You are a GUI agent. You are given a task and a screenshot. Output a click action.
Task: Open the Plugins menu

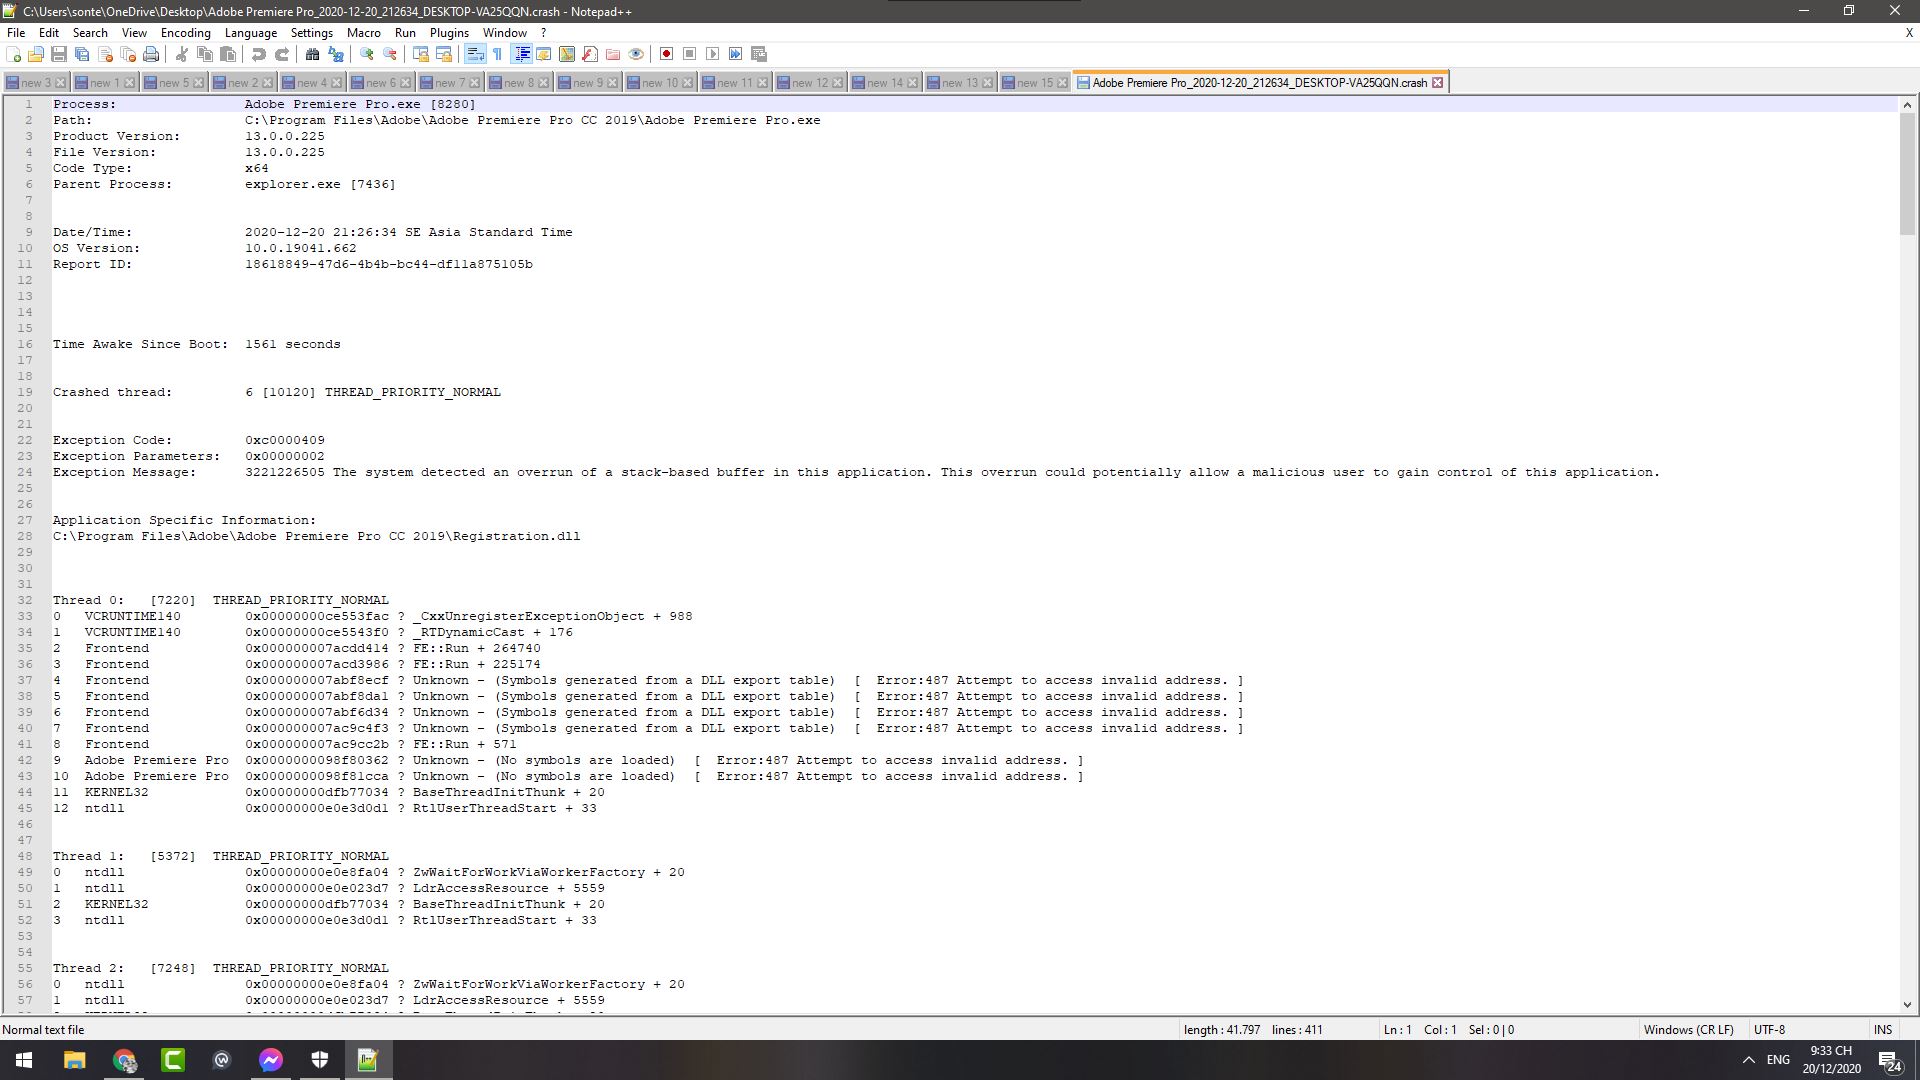[x=449, y=33]
